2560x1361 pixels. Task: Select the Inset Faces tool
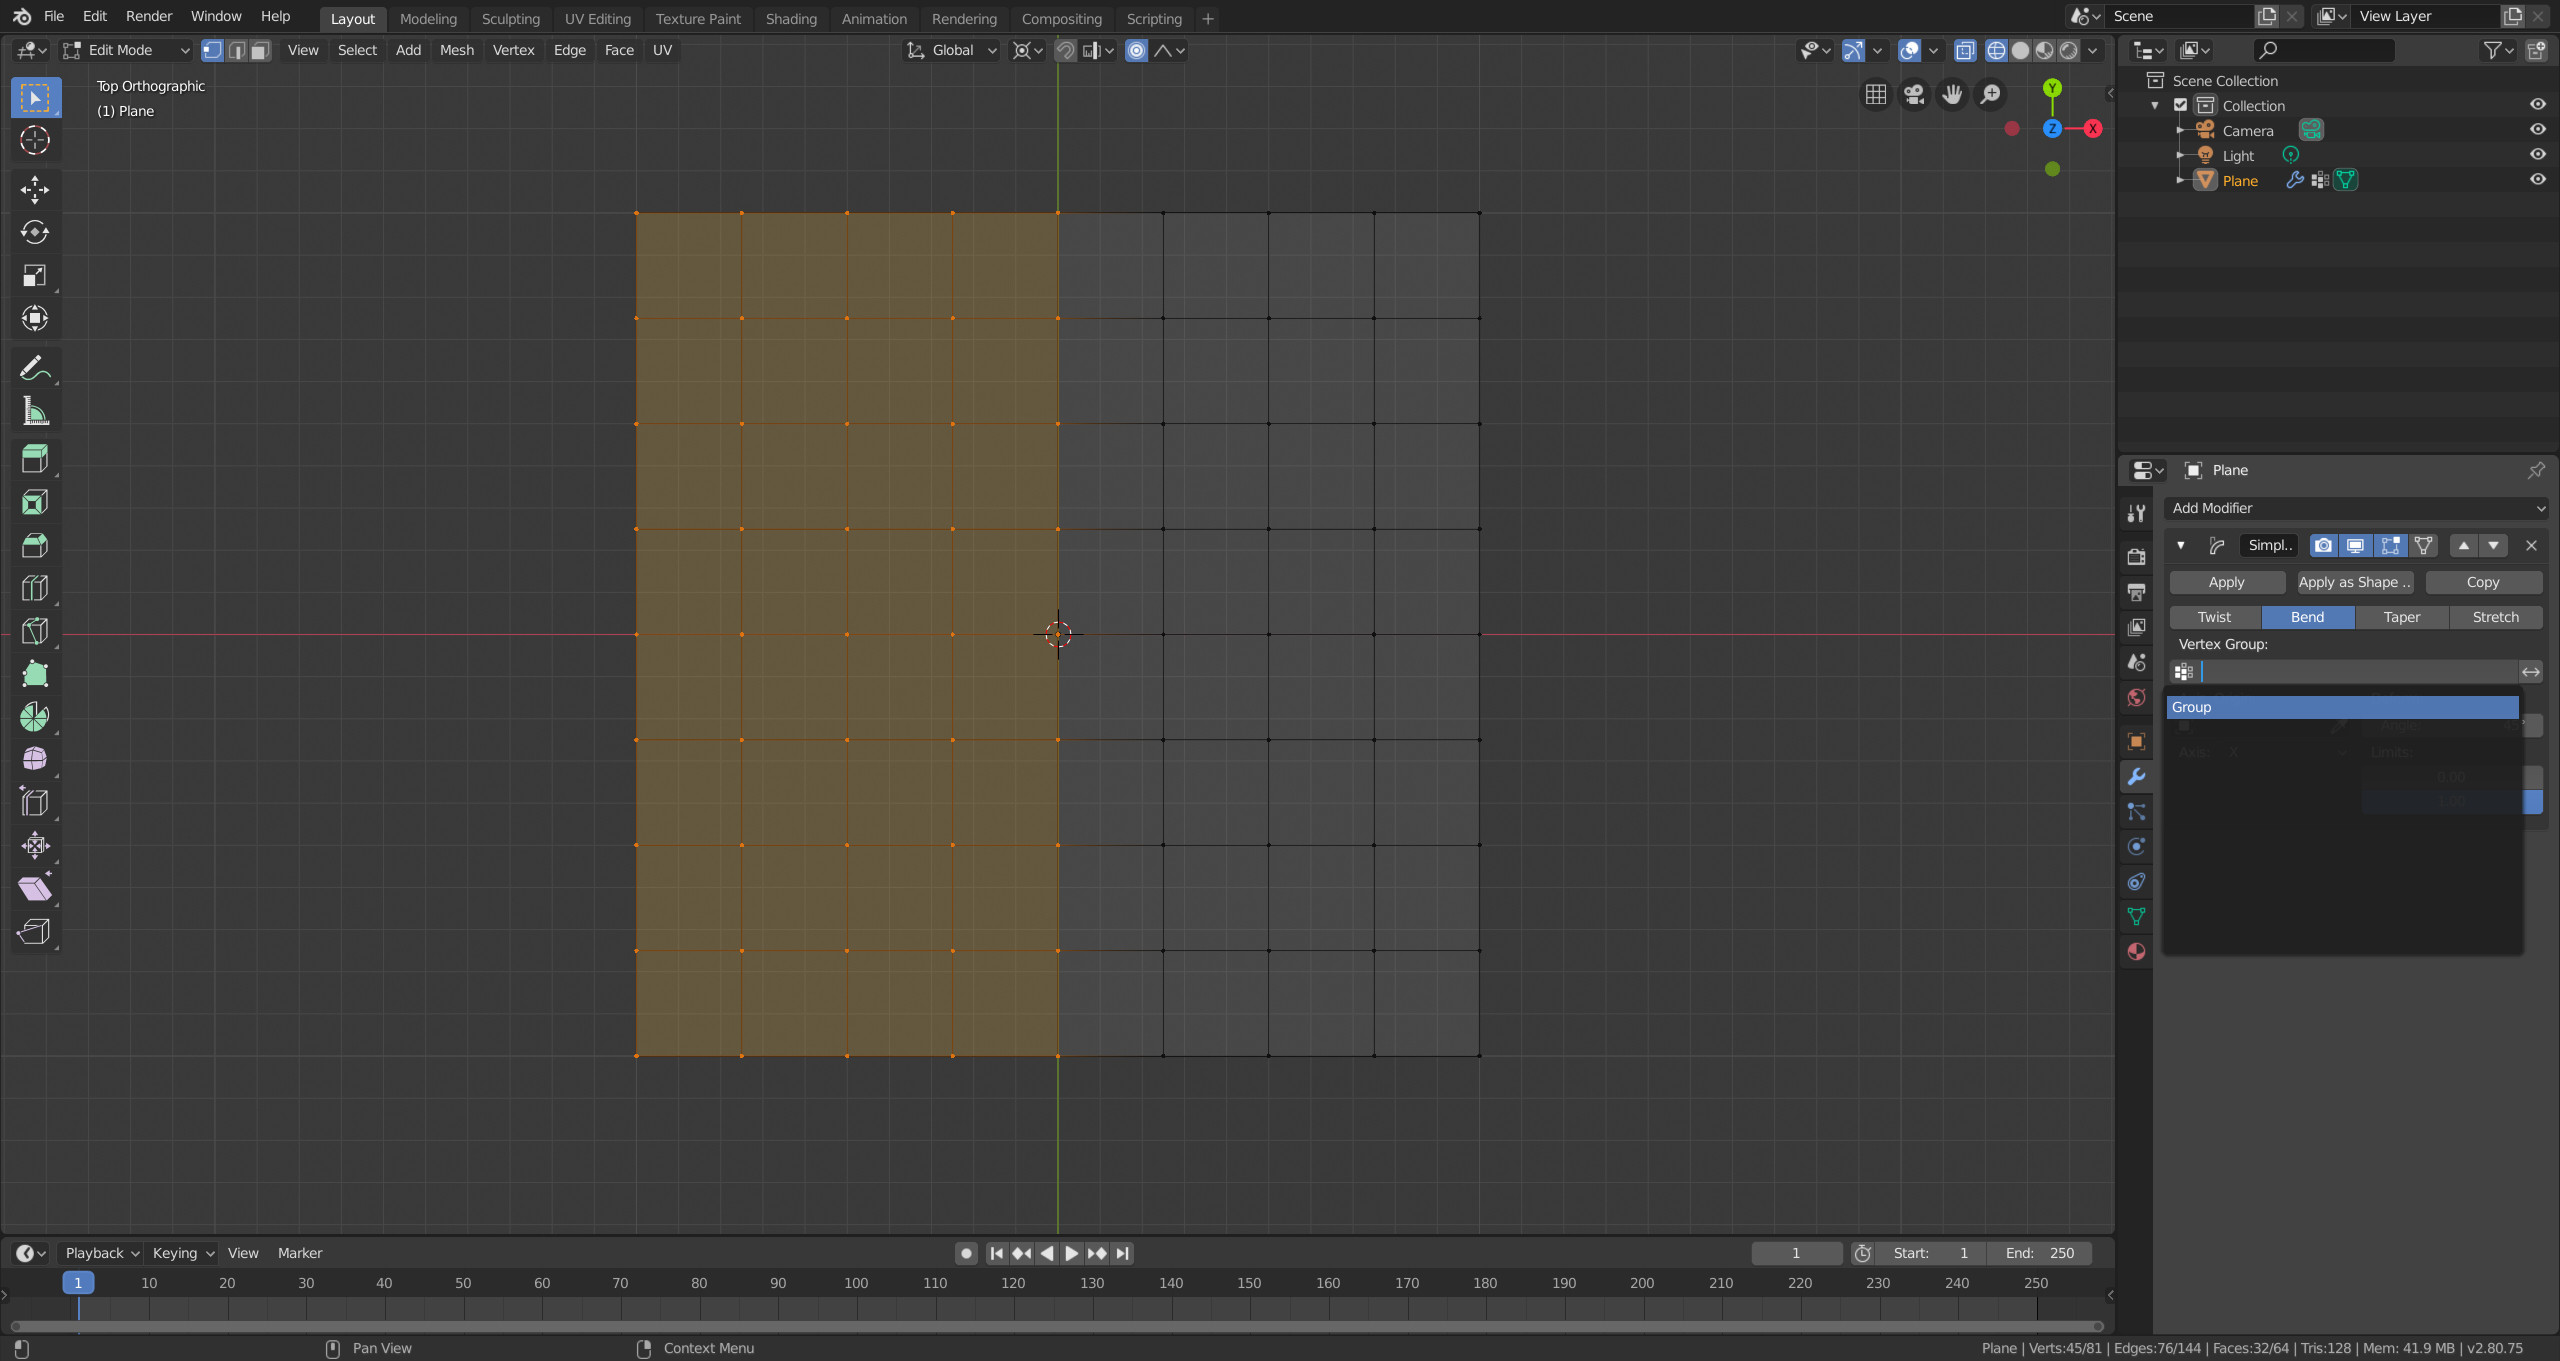(x=35, y=502)
